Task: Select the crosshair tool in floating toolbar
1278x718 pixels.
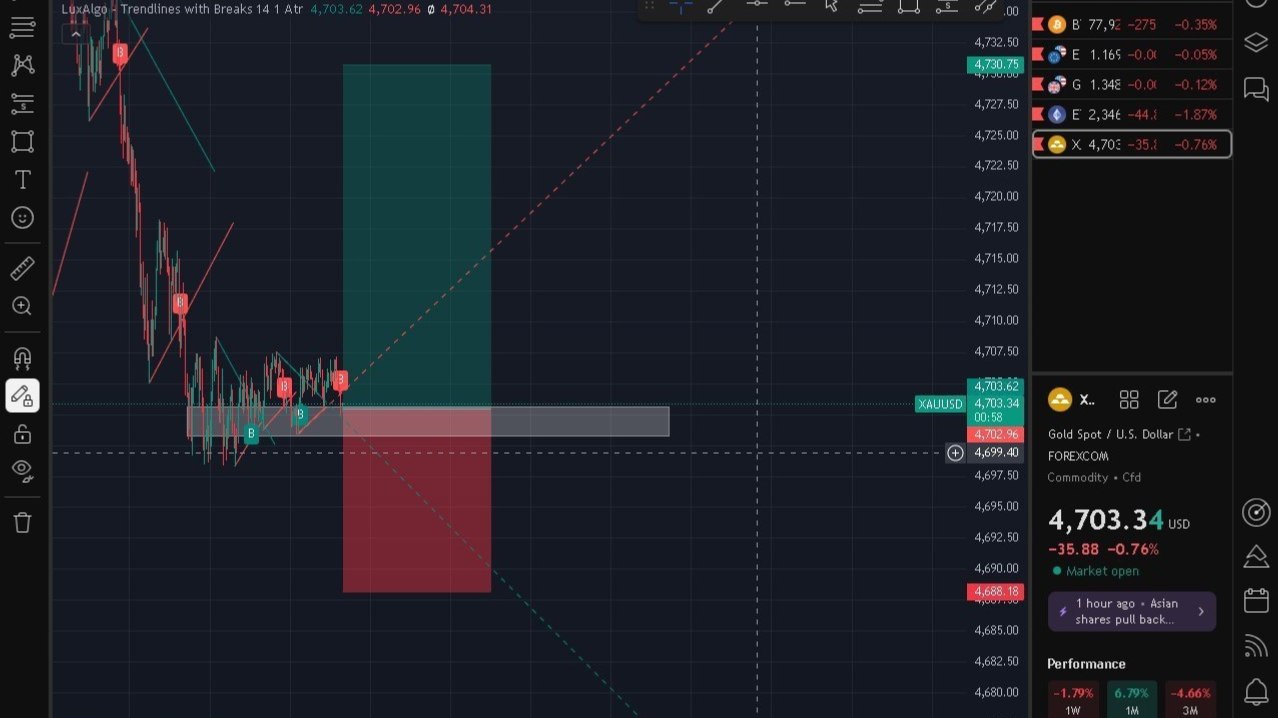Action: [x=681, y=6]
